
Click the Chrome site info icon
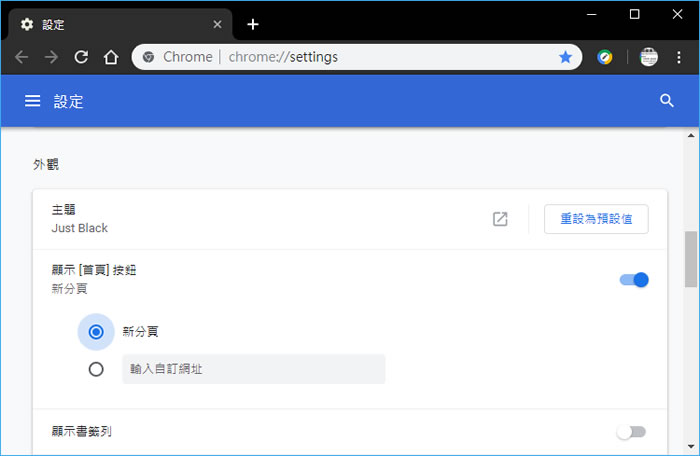point(148,57)
